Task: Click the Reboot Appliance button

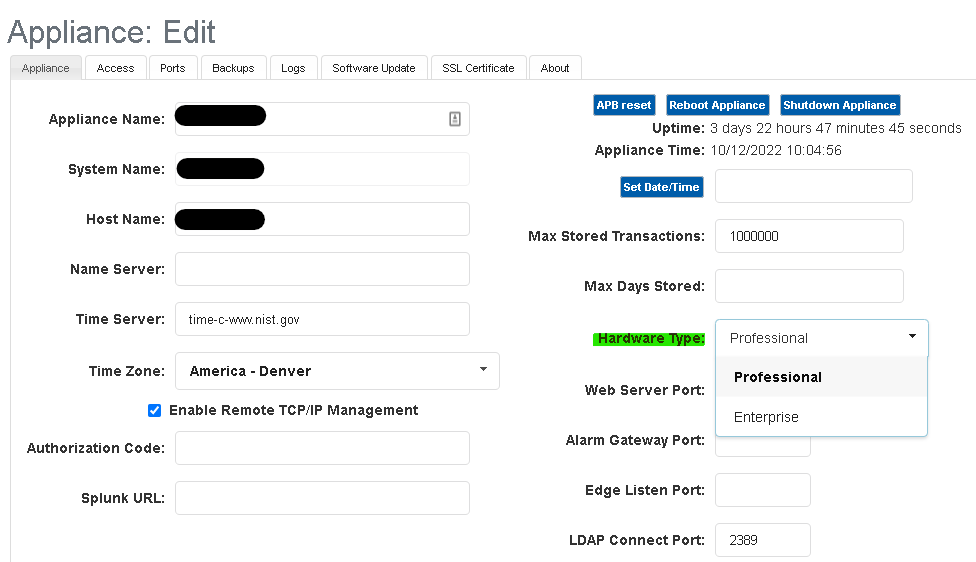Action: pos(717,105)
